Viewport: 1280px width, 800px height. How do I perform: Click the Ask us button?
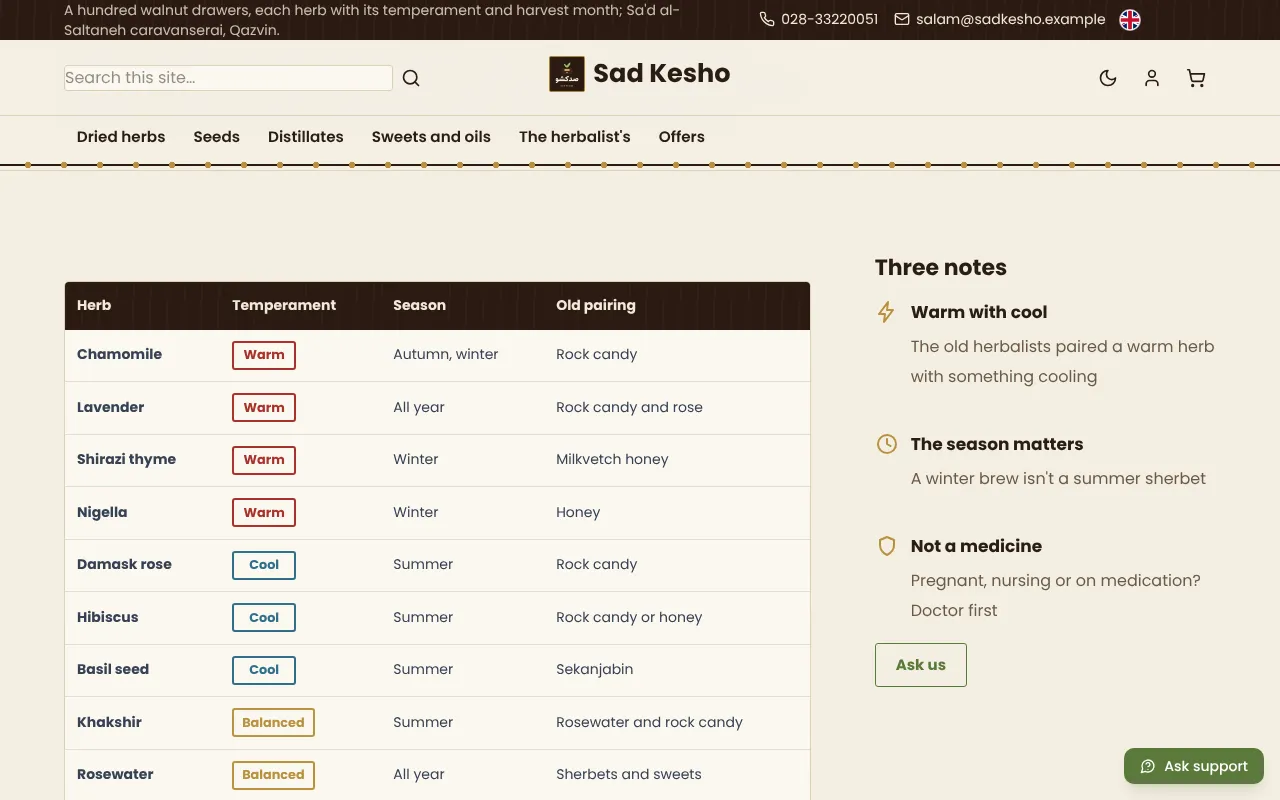point(921,665)
